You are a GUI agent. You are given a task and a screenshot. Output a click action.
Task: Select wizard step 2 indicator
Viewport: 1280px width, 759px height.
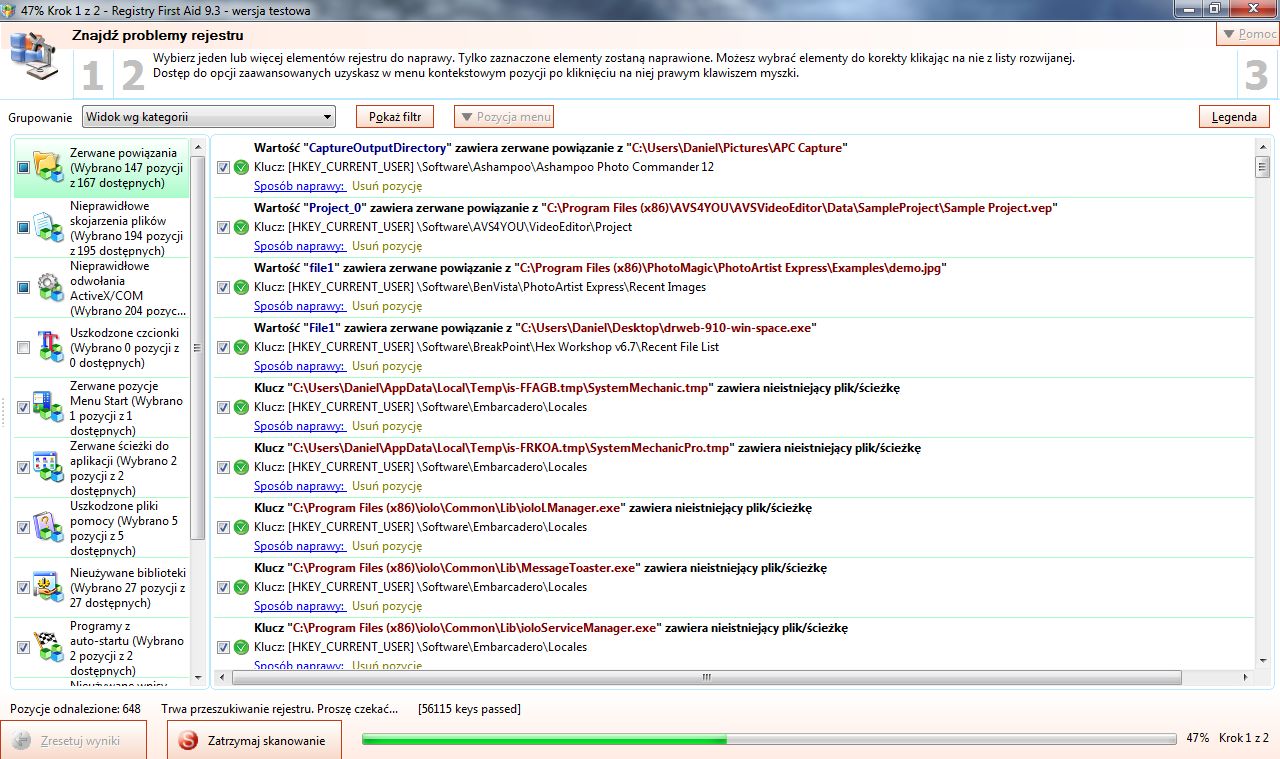click(x=133, y=77)
